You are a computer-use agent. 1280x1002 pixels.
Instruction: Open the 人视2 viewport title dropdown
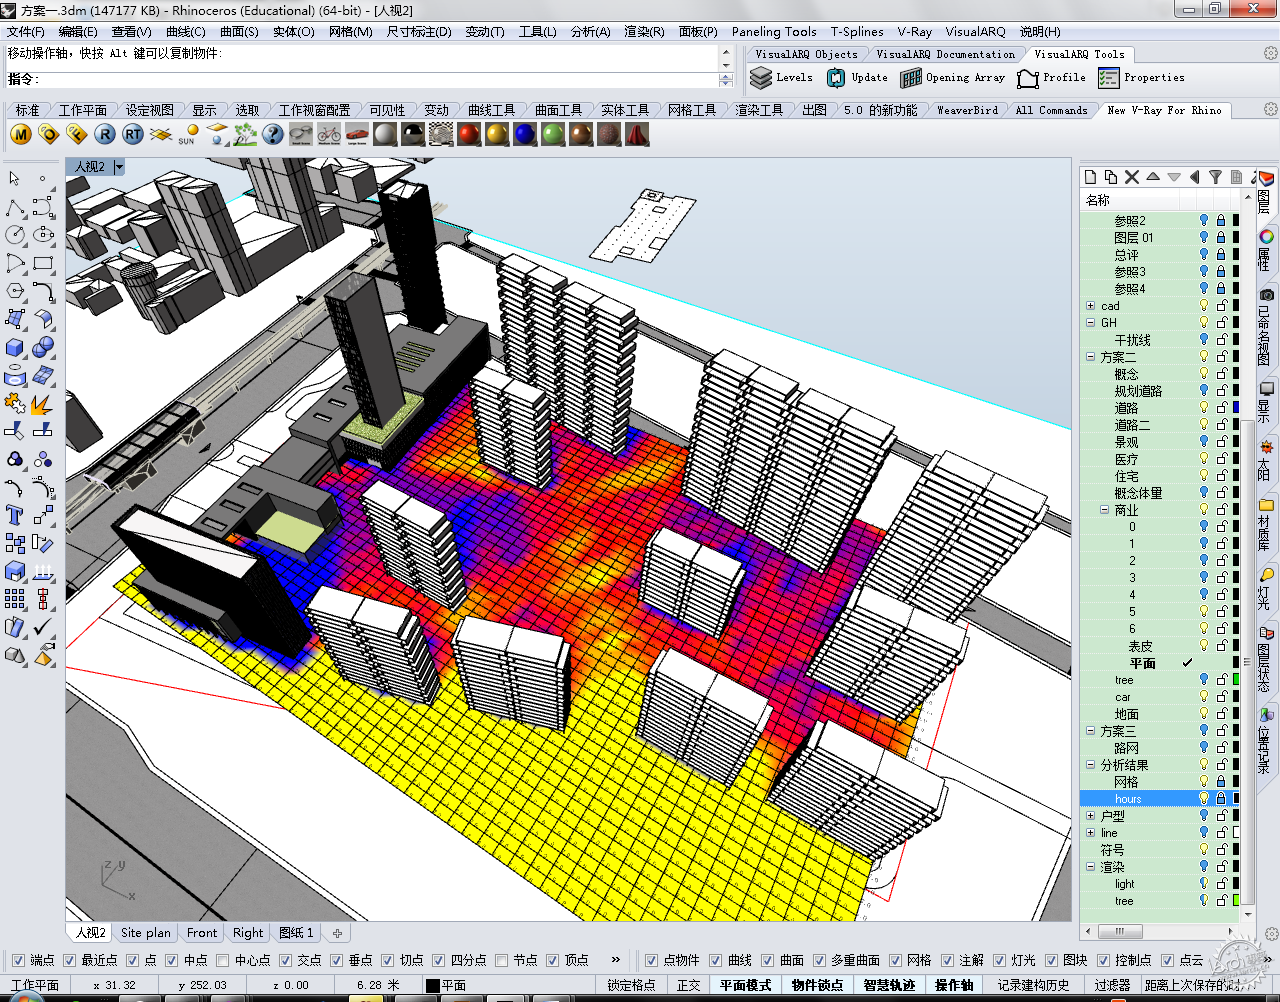(119, 167)
